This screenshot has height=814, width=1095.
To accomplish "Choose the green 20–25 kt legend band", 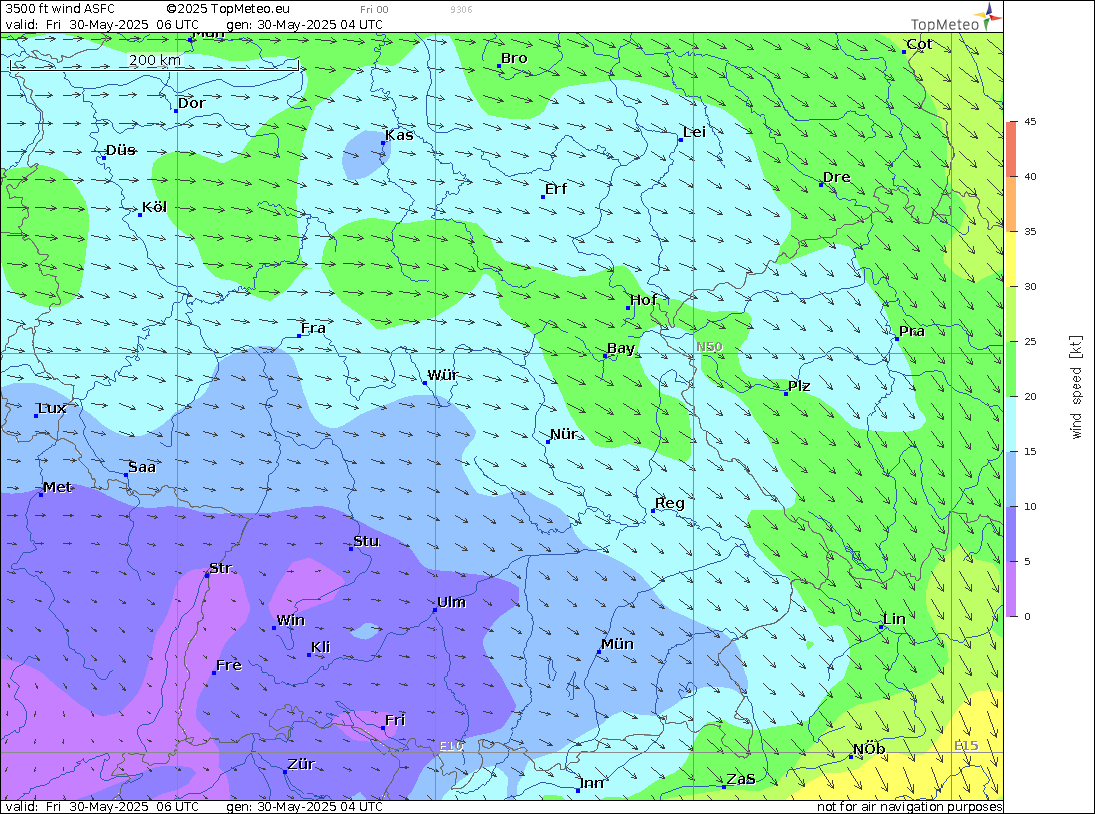I will click(1012, 369).
